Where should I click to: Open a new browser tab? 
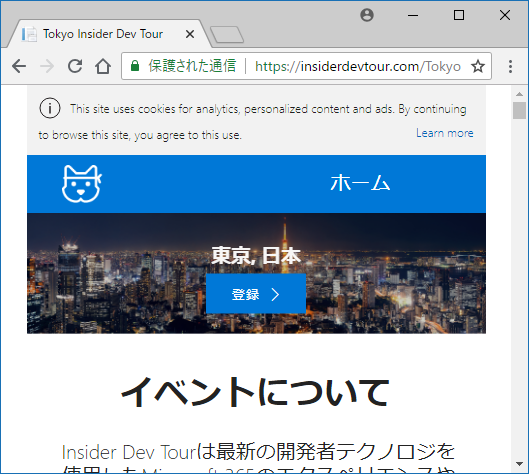point(227,34)
